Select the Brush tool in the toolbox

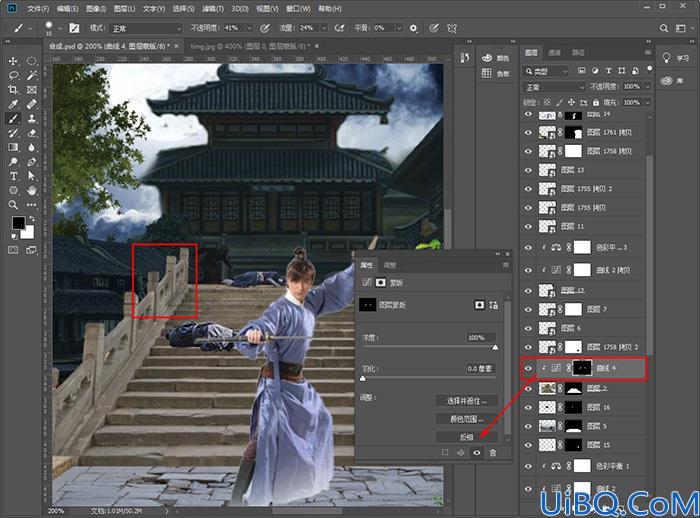pyautogui.click(x=13, y=119)
